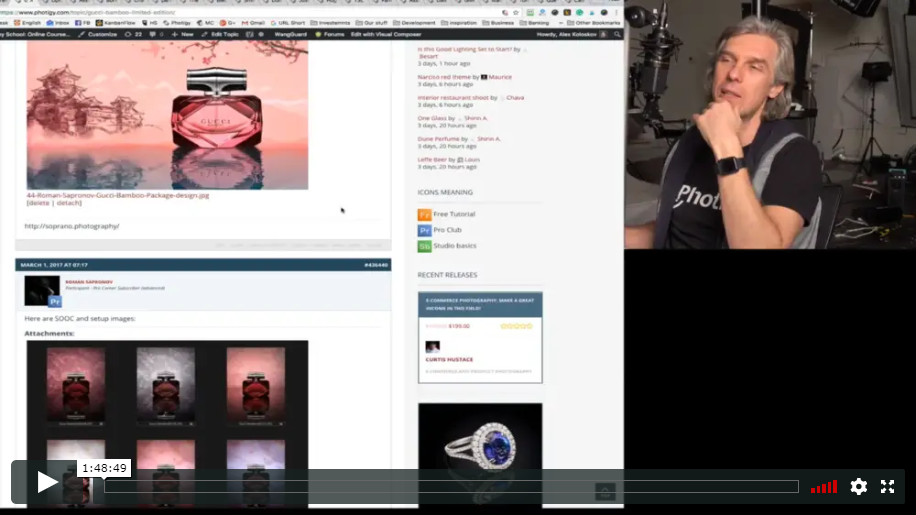The height and width of the screenshot is (515, 916).
Task: Open the 22 updates item in admin bar
Action: click(133, 34)
